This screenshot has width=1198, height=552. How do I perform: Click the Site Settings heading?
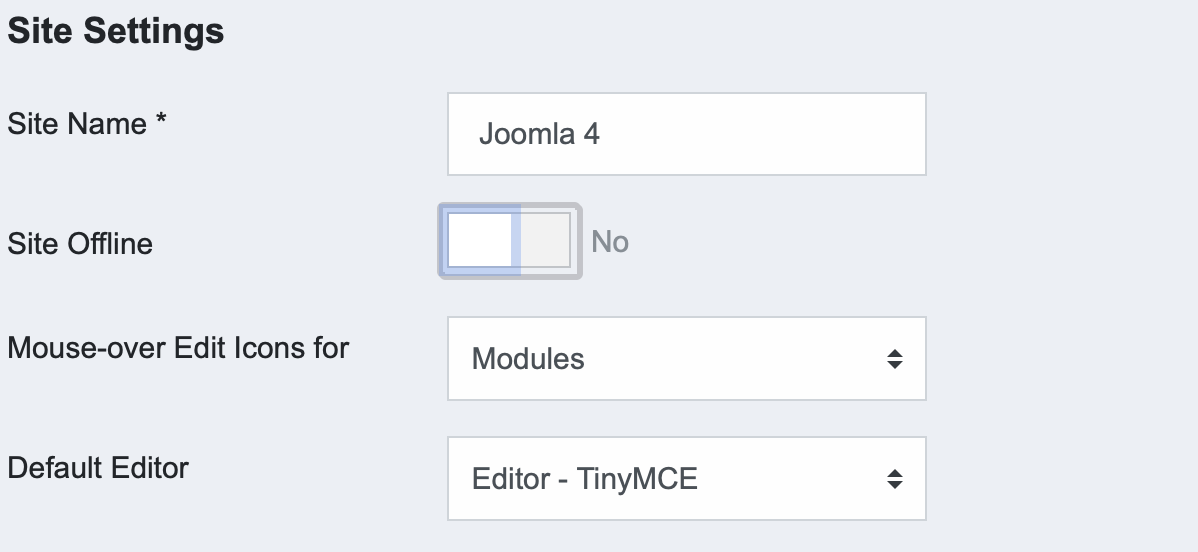pyautogui.click(x=115, y=31)
